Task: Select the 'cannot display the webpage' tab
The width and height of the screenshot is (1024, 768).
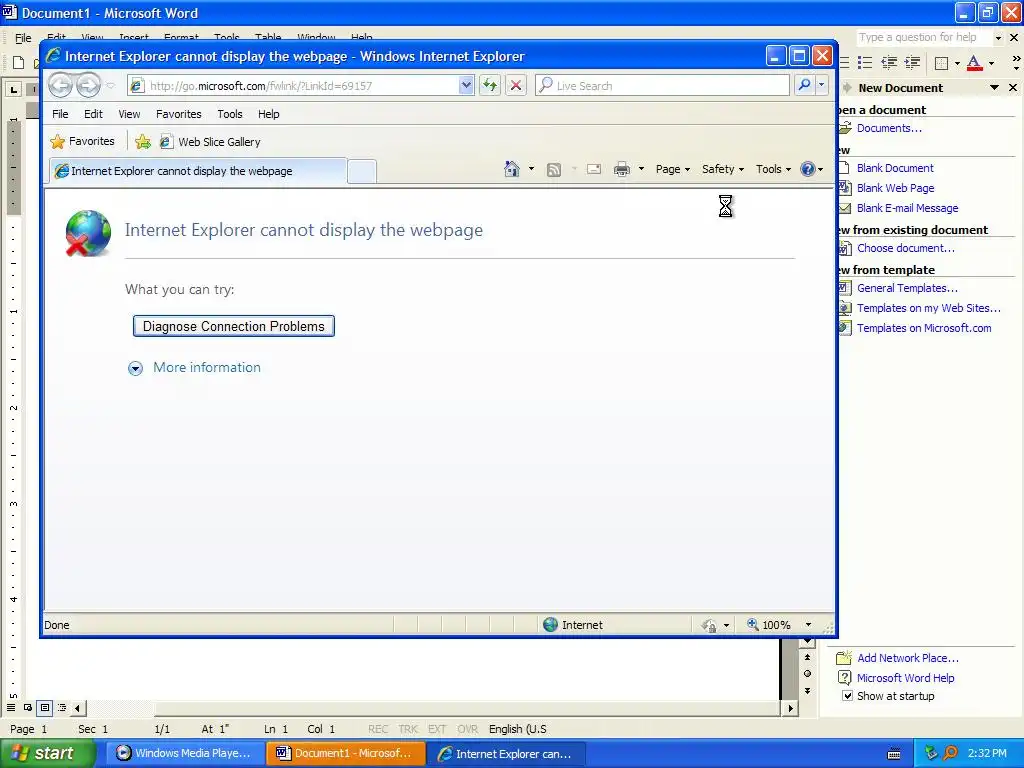Action: click(199, 171)
